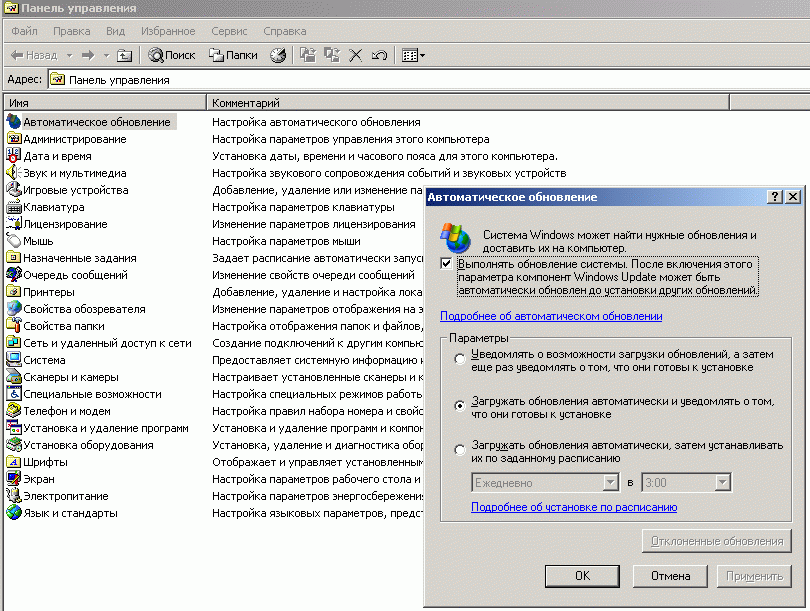Screen dimensions: 810x611
Task: Select the Установка оборудования icon
Action: (x=13, y=445)
